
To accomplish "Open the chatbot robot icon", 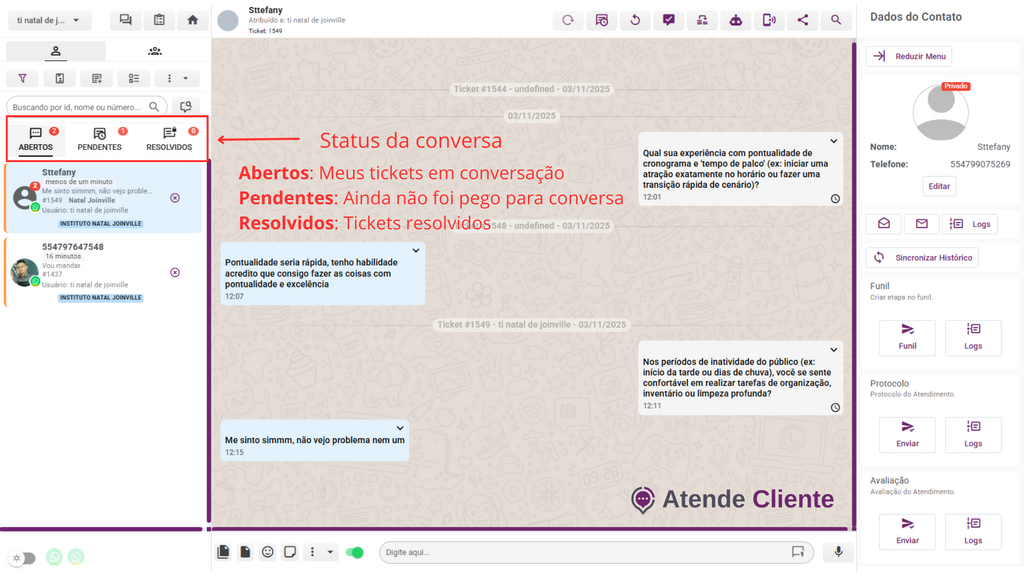I will [735, 20].
